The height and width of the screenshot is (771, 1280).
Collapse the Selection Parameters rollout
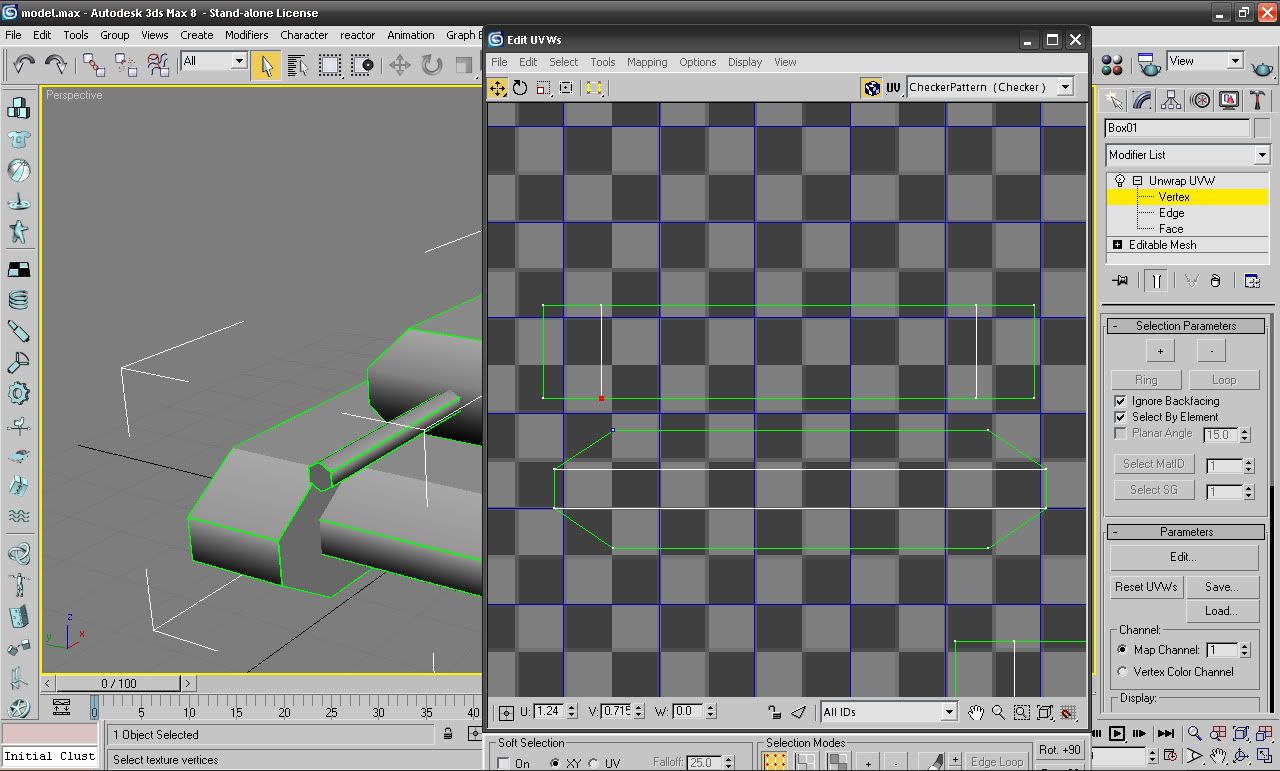click(1186, 326)
